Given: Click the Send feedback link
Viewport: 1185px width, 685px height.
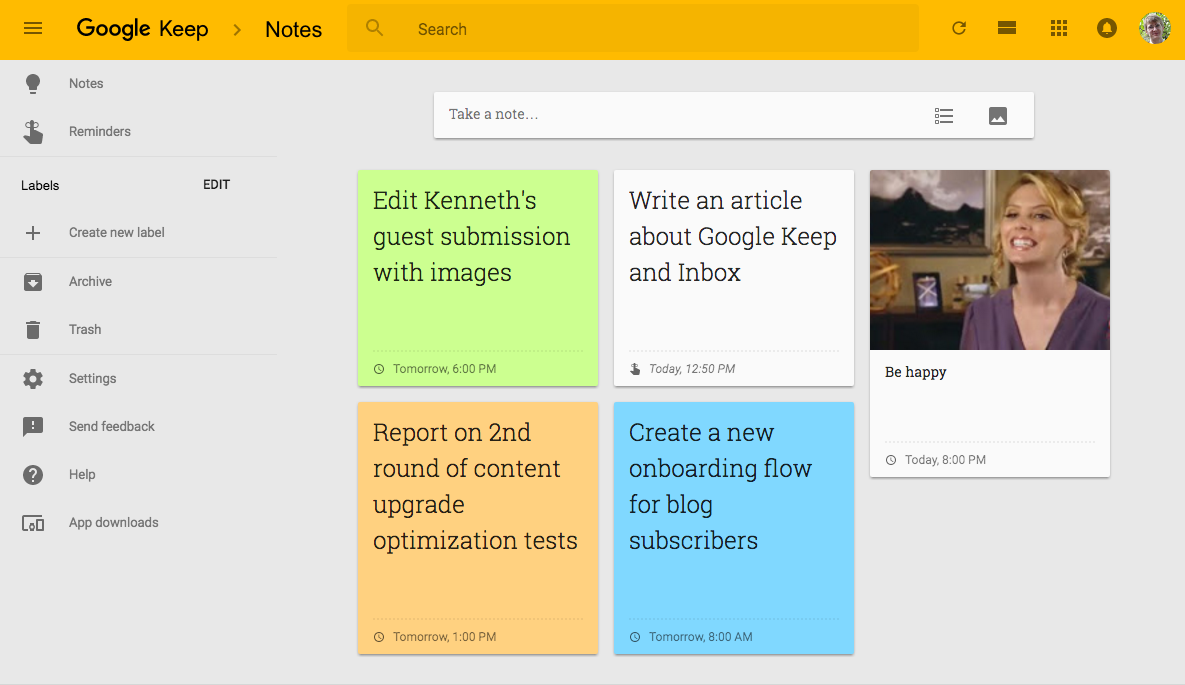Looking at the screenshot, I should click(111, 427).
